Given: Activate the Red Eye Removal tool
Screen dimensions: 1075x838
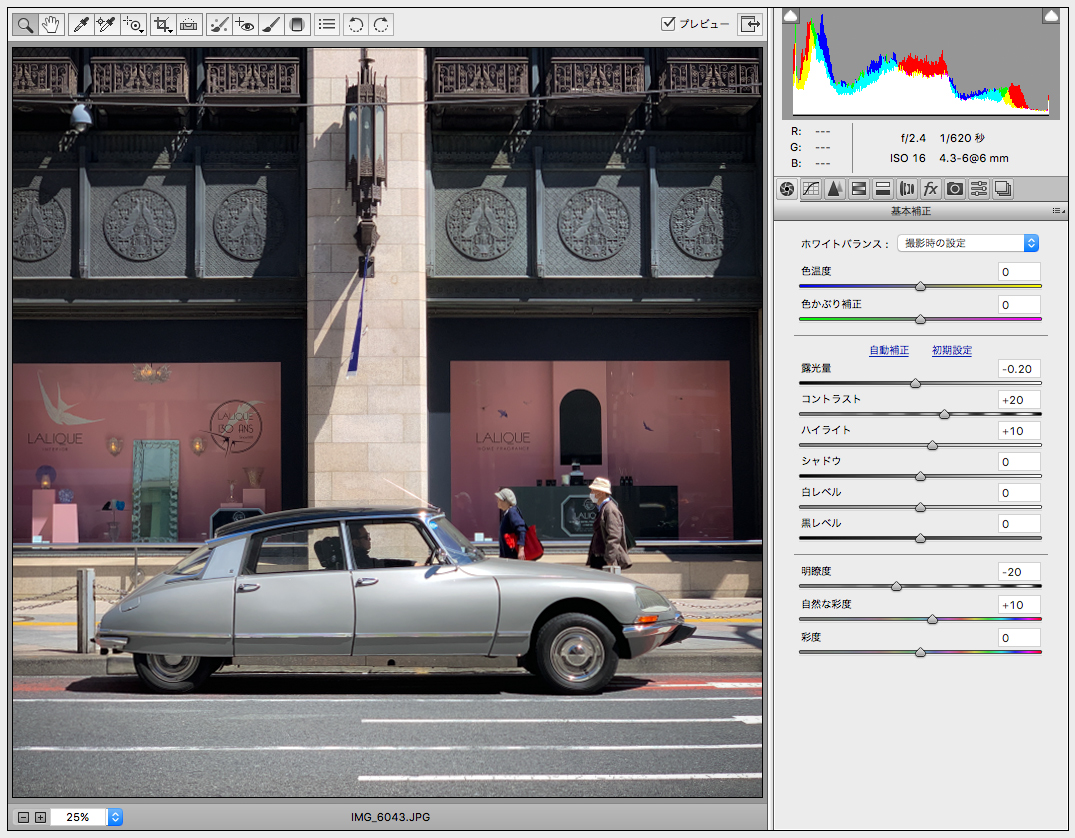Looking at the screenshot, I should pos(244,25).
